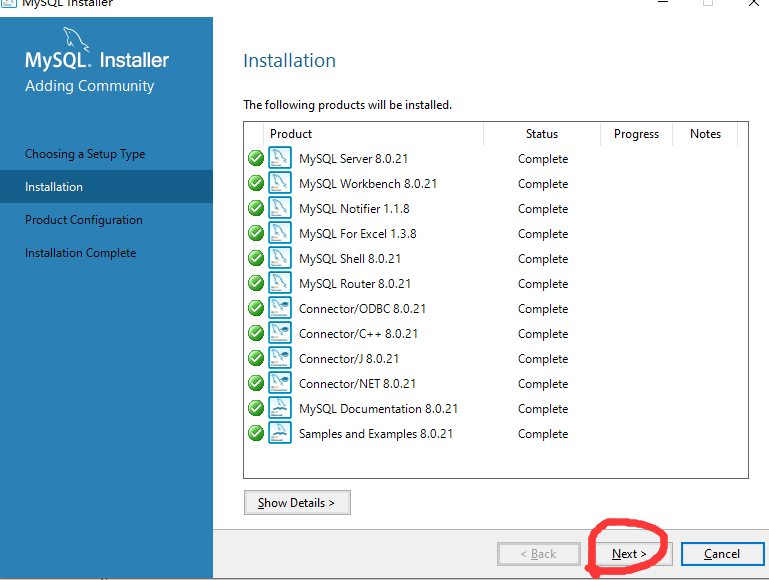Click the Installation page heading
This screenshot has width=769, height=580.
click(x=289, y=61)
